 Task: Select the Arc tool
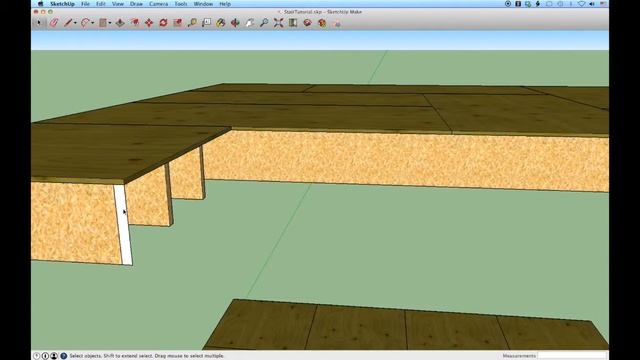pyautogui.click(x=85, y=23)
